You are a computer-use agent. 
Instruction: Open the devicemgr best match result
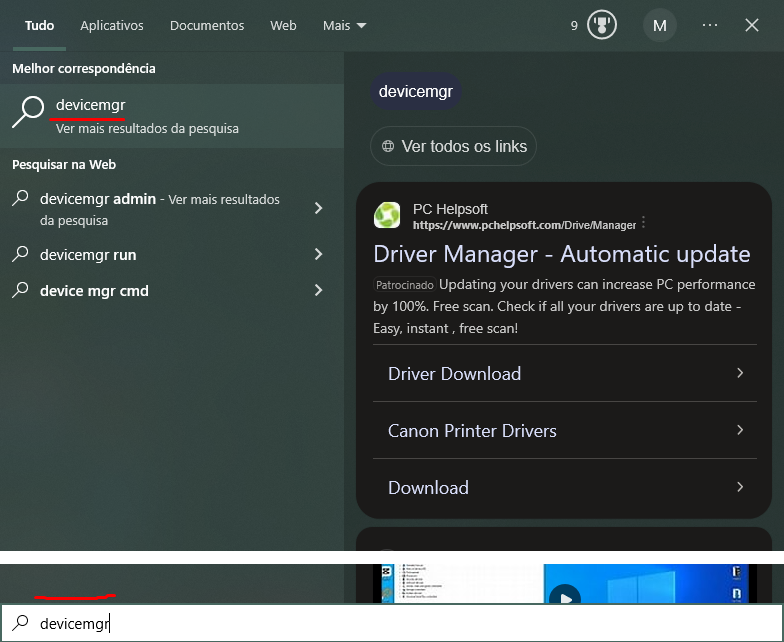coord(172,116)
